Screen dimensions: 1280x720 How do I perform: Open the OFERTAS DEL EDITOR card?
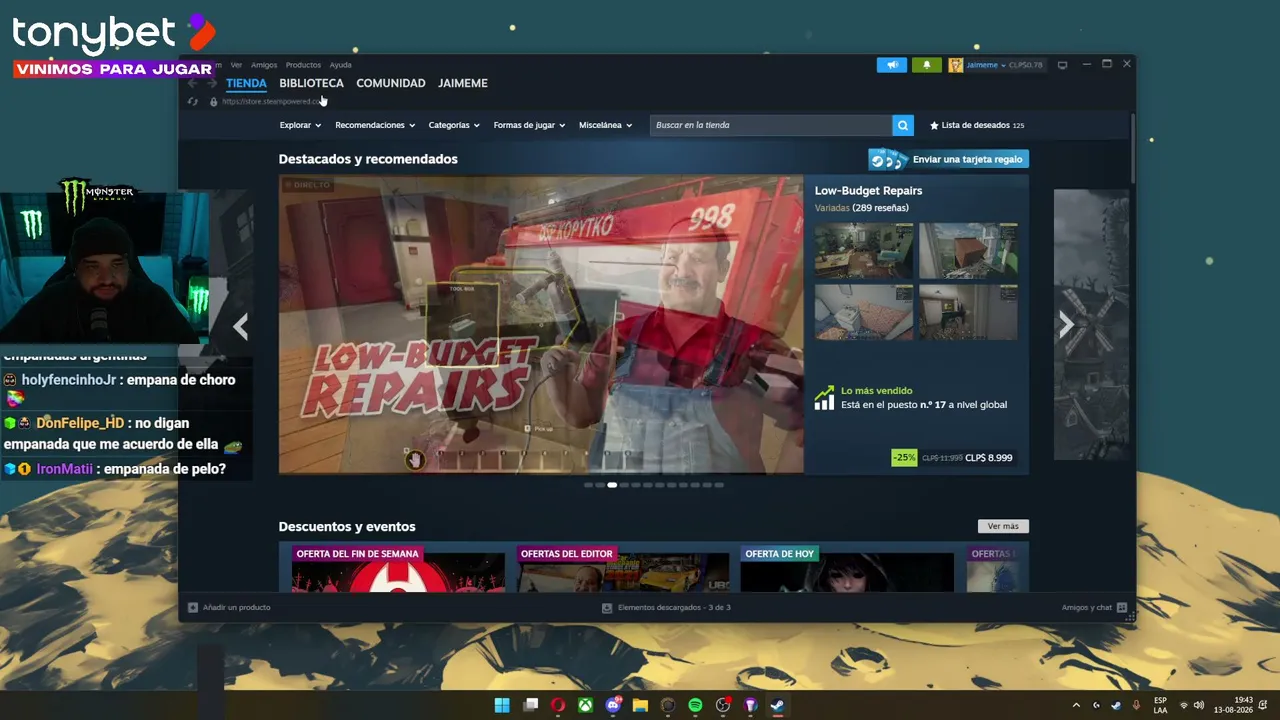pos(623,568)
